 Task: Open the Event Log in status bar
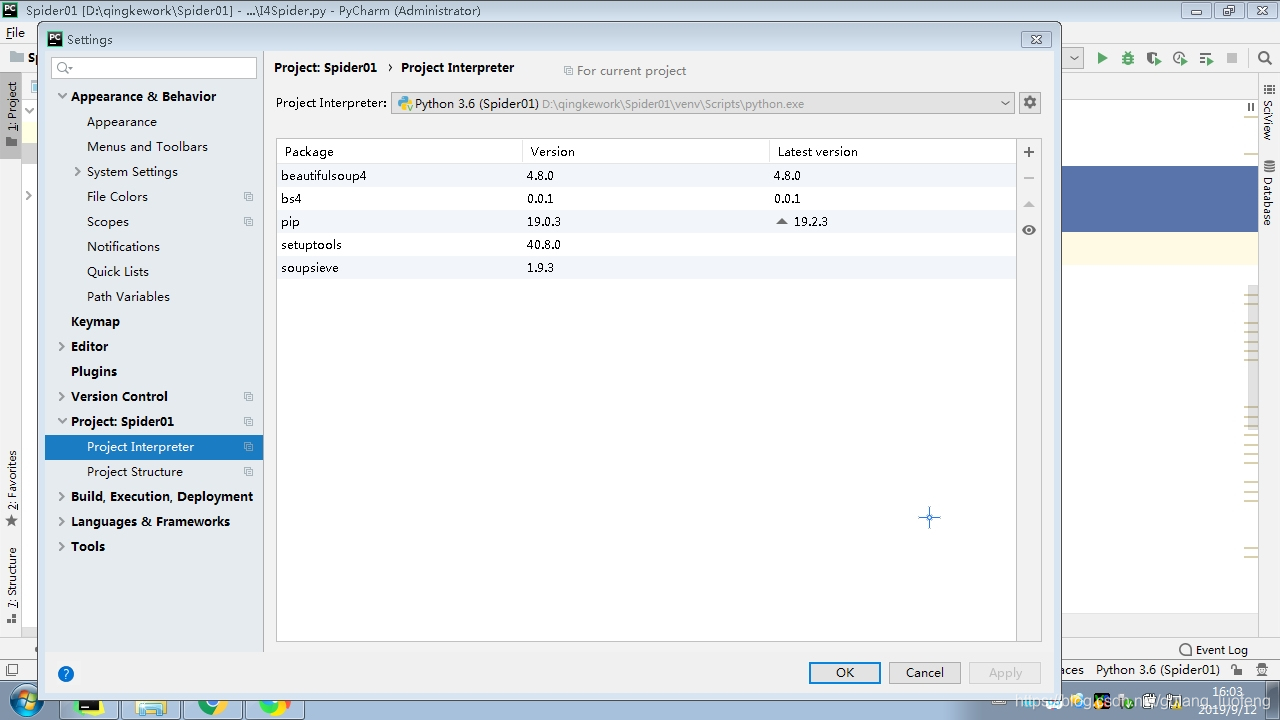pos(1213,649)
